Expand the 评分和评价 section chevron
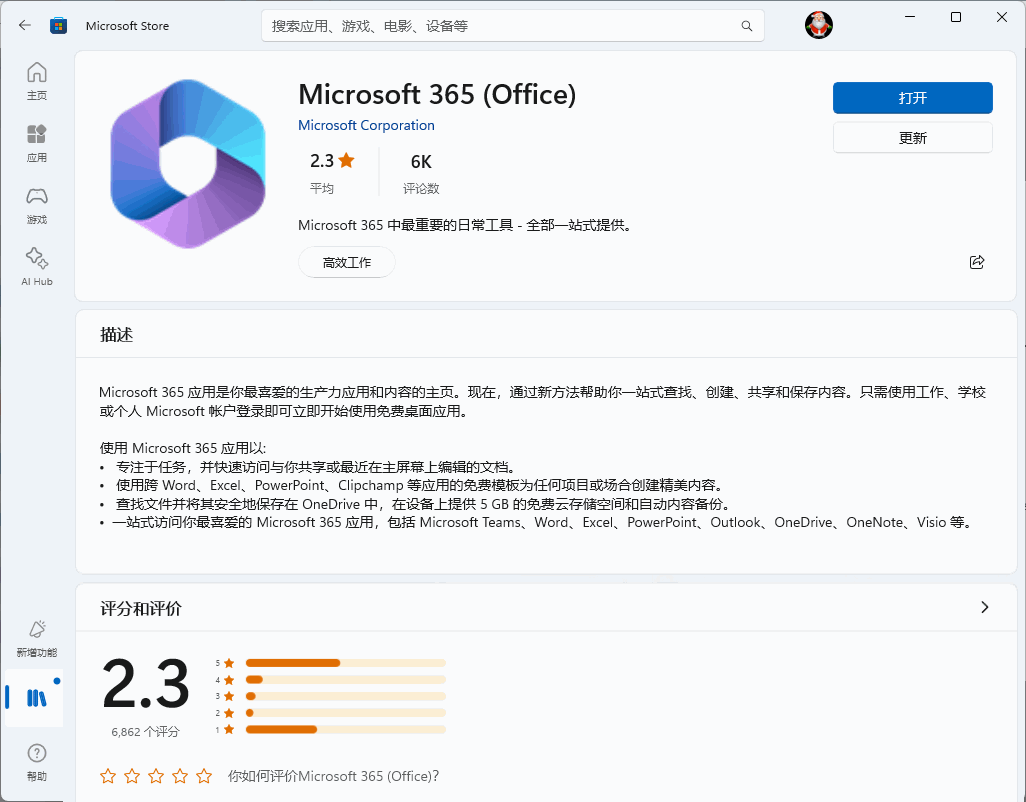1026x802 pixels. pyautogui.click(x=985, y=608)
